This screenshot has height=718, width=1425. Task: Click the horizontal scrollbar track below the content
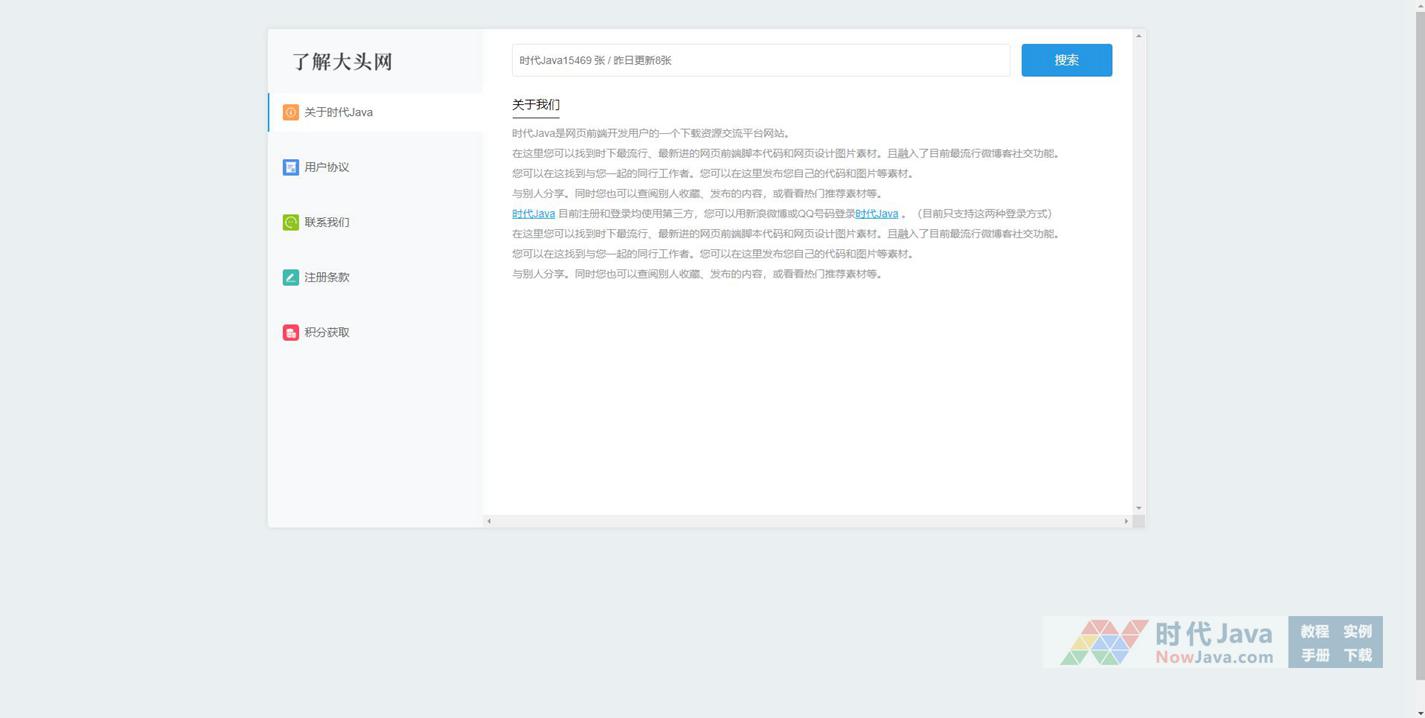click(x=806, y=521)
